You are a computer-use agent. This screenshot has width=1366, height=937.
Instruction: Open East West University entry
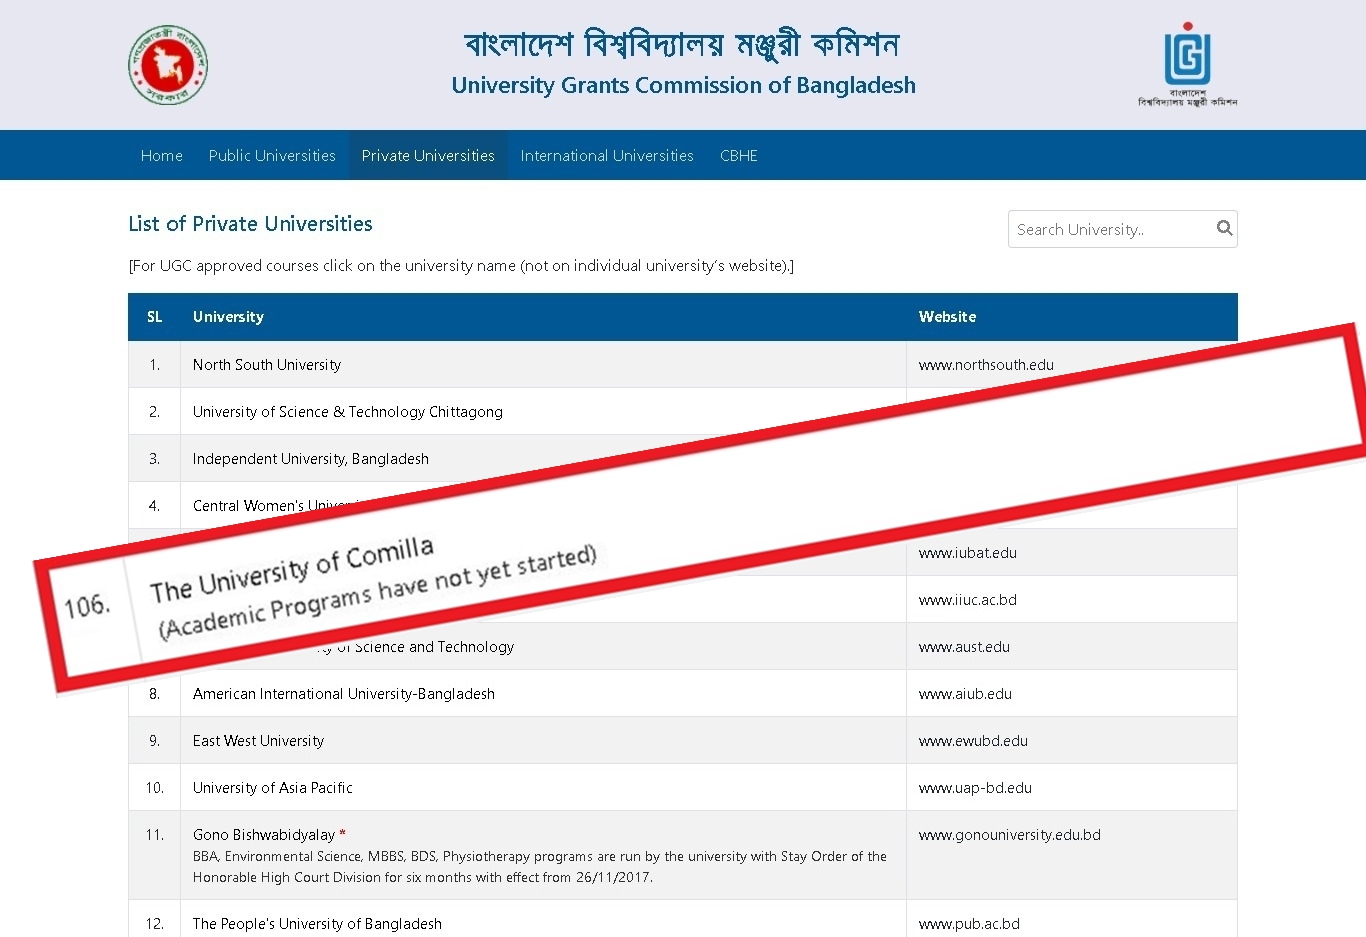259,741
